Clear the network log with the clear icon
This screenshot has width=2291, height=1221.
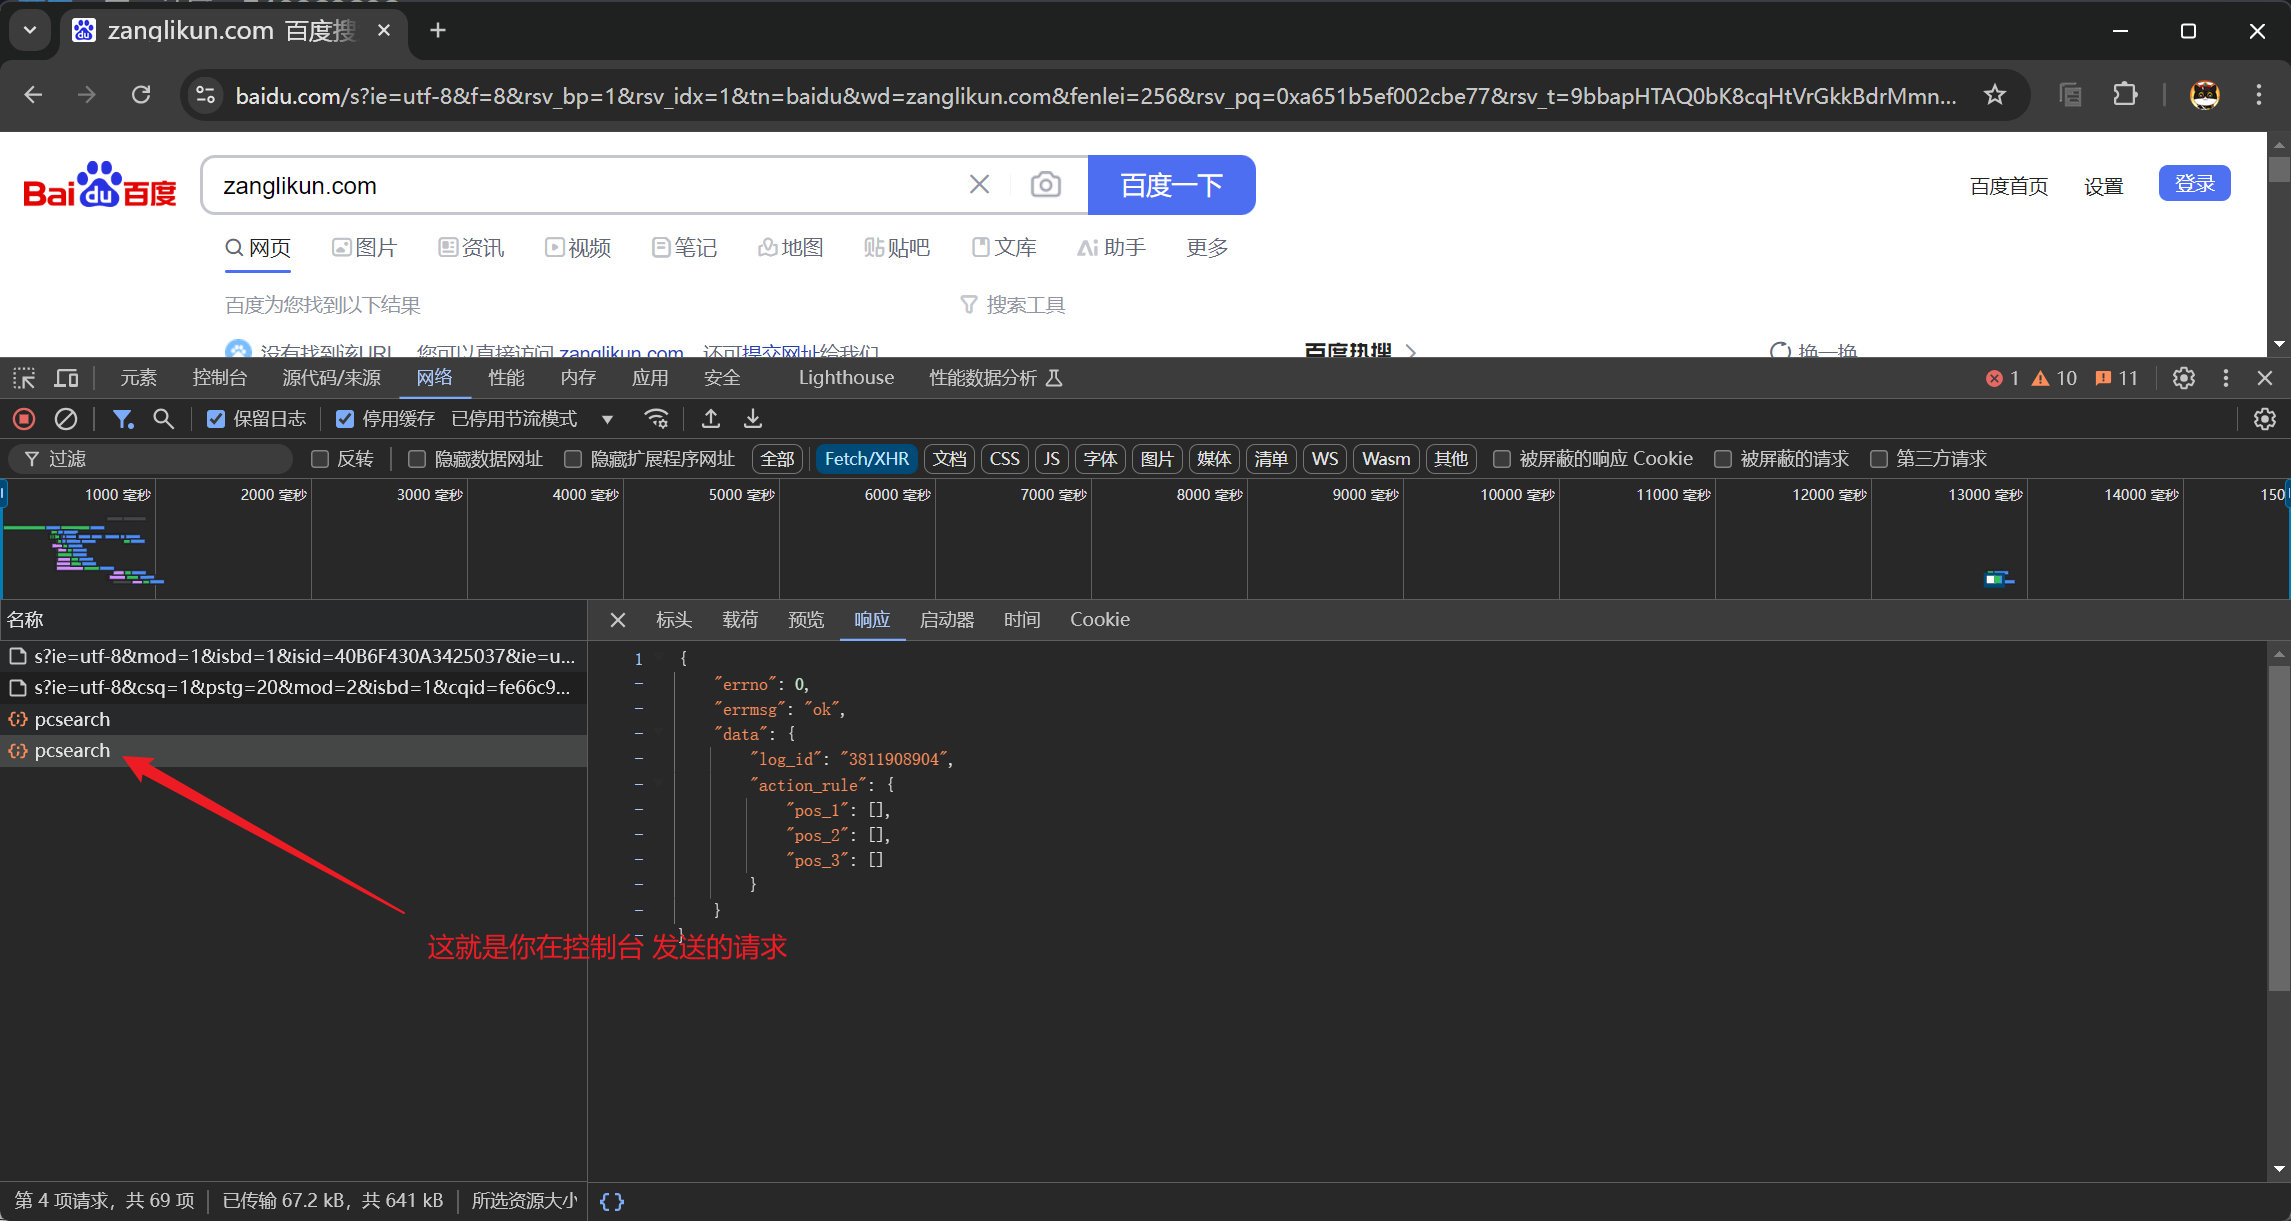click(x=66, y=419)
